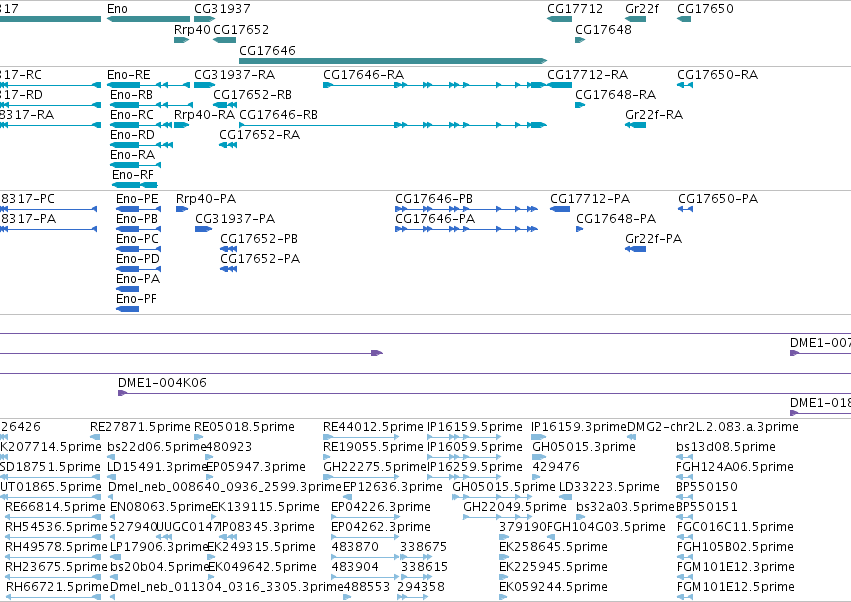The height and width of the screenshot is (602, 851).
Task: Open the IP16159.3prime EST label
Action: point(578,427)
